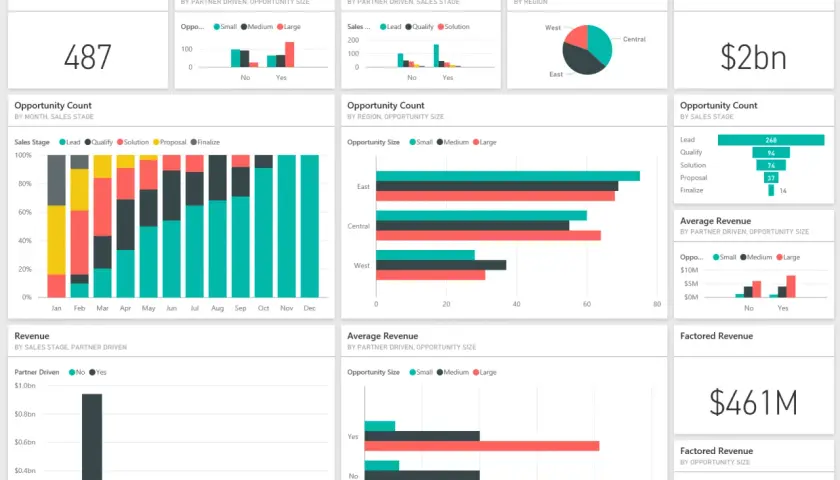
Task: Click the 'Apr' month axis label
Action: pyautogui.click(x=125, y=308)
